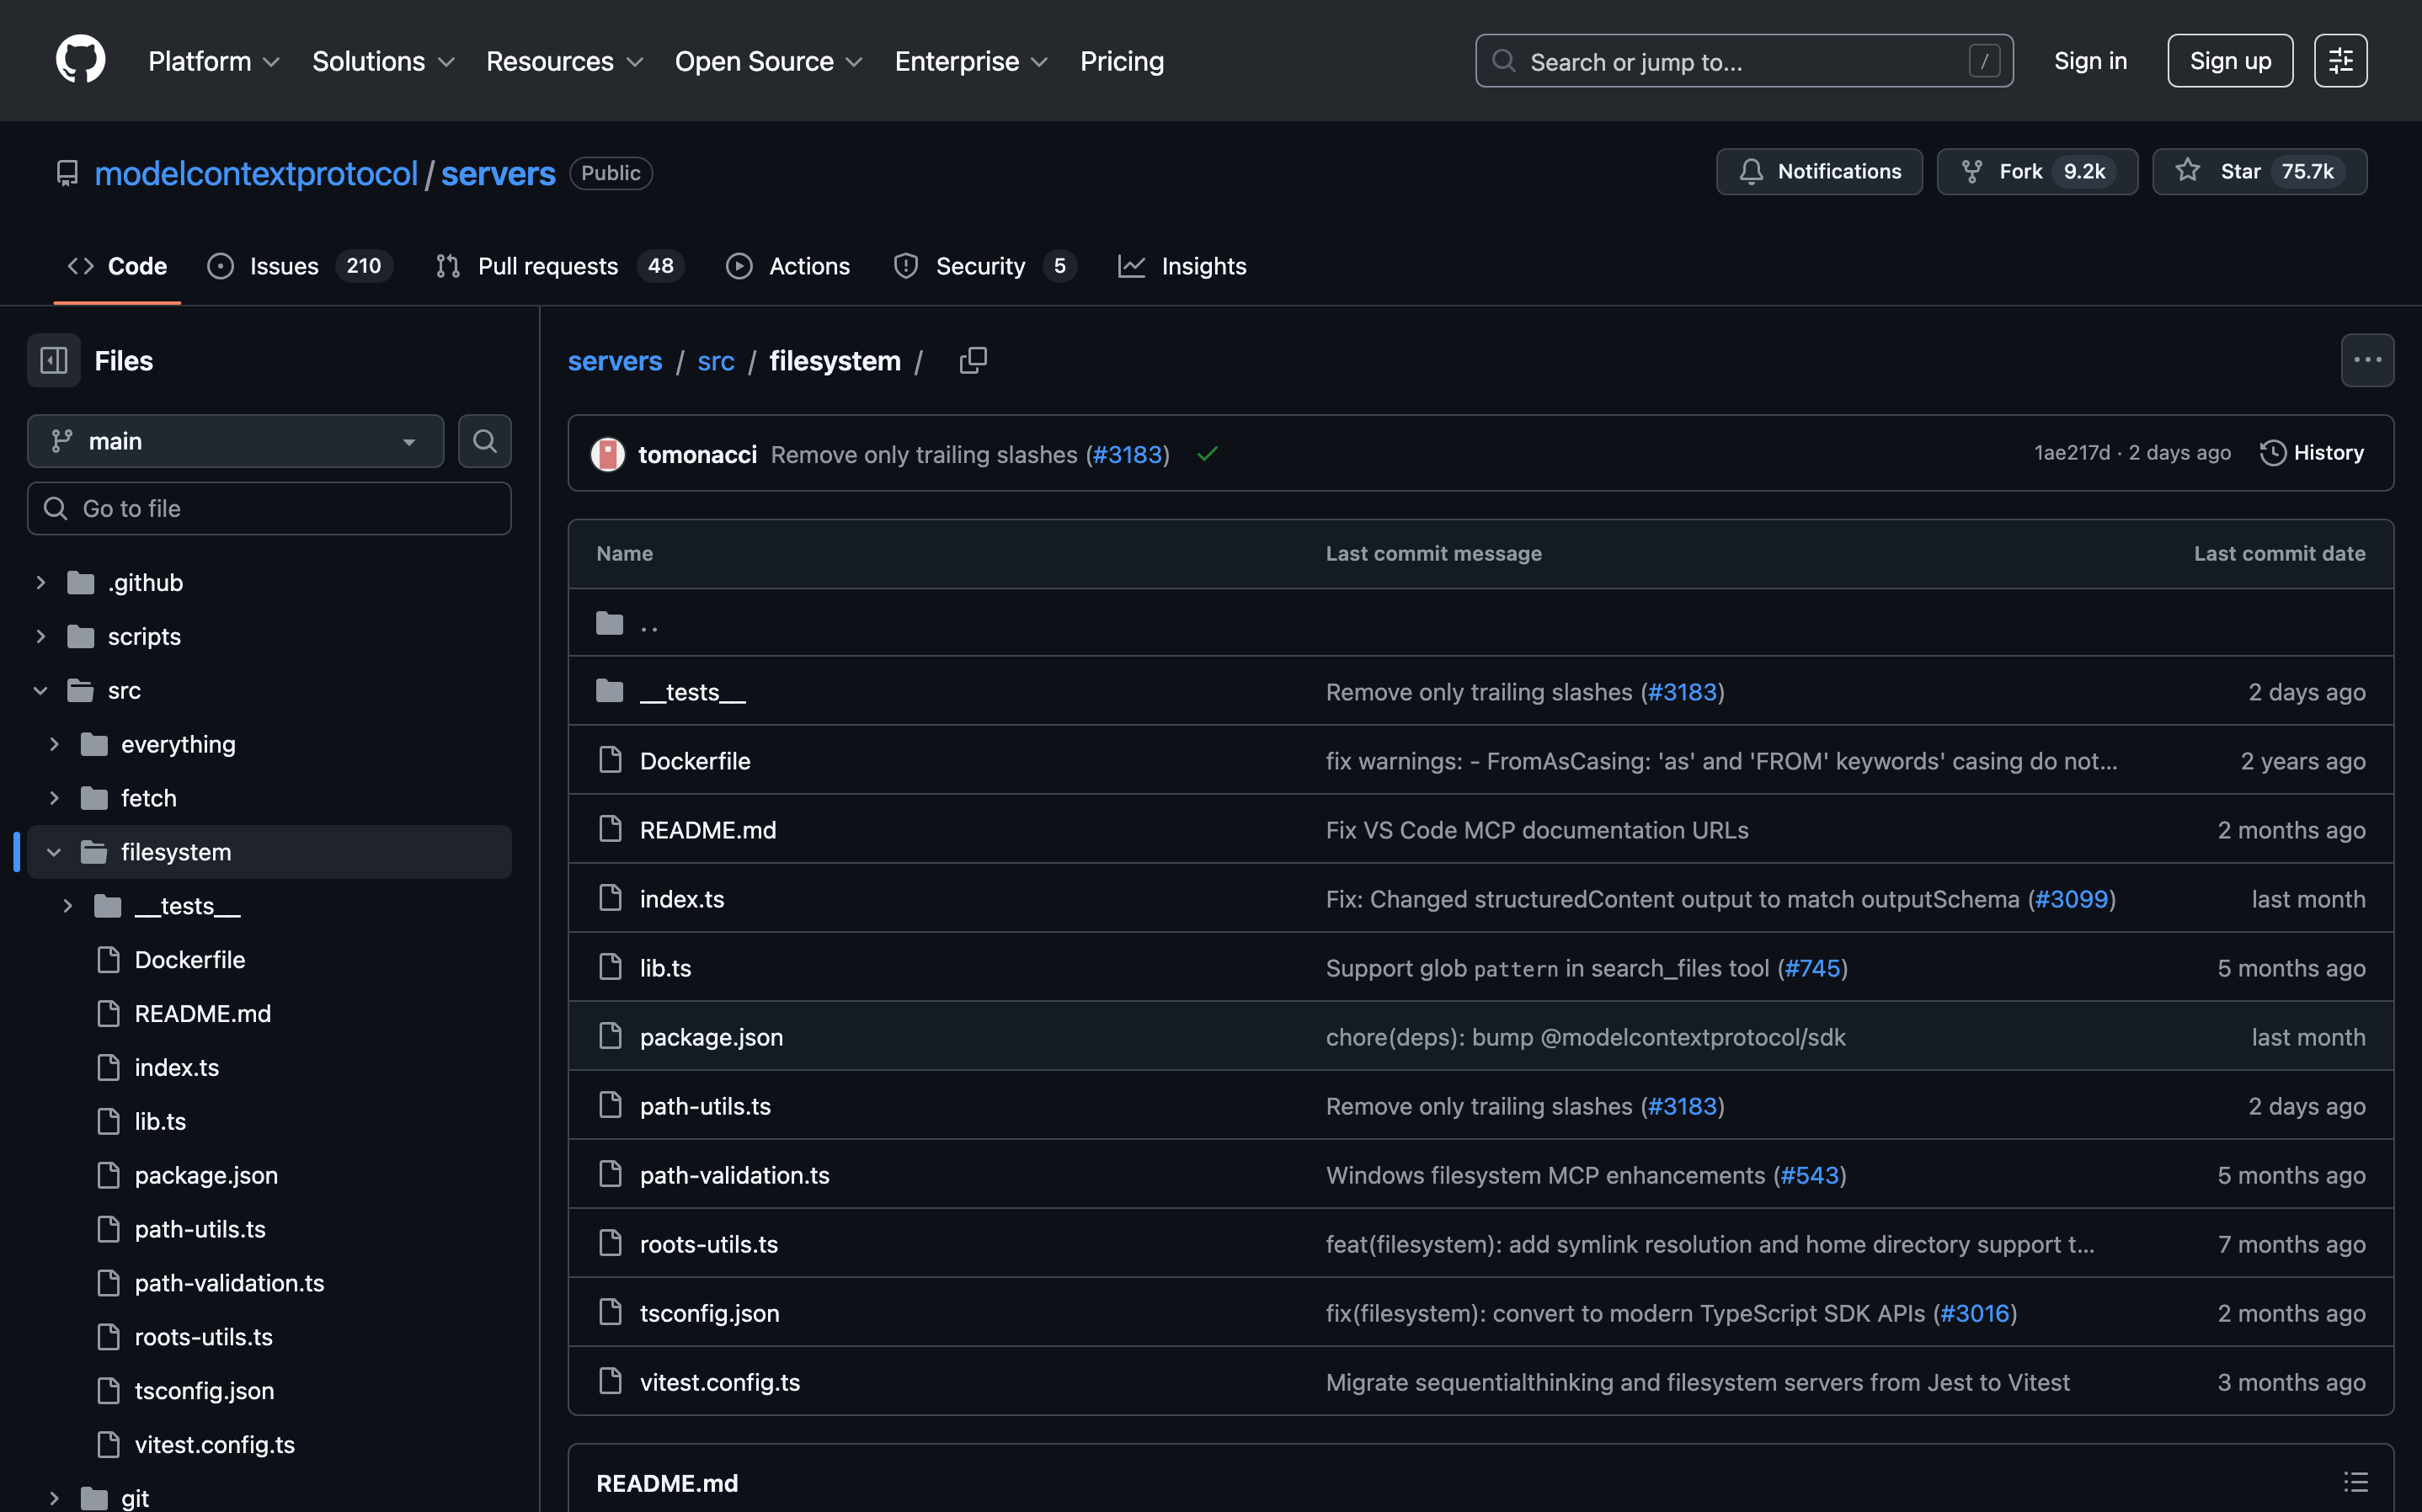Expand the Platform navigation menu
The height and width of the screenshot is (1512, 2422).
213,61
